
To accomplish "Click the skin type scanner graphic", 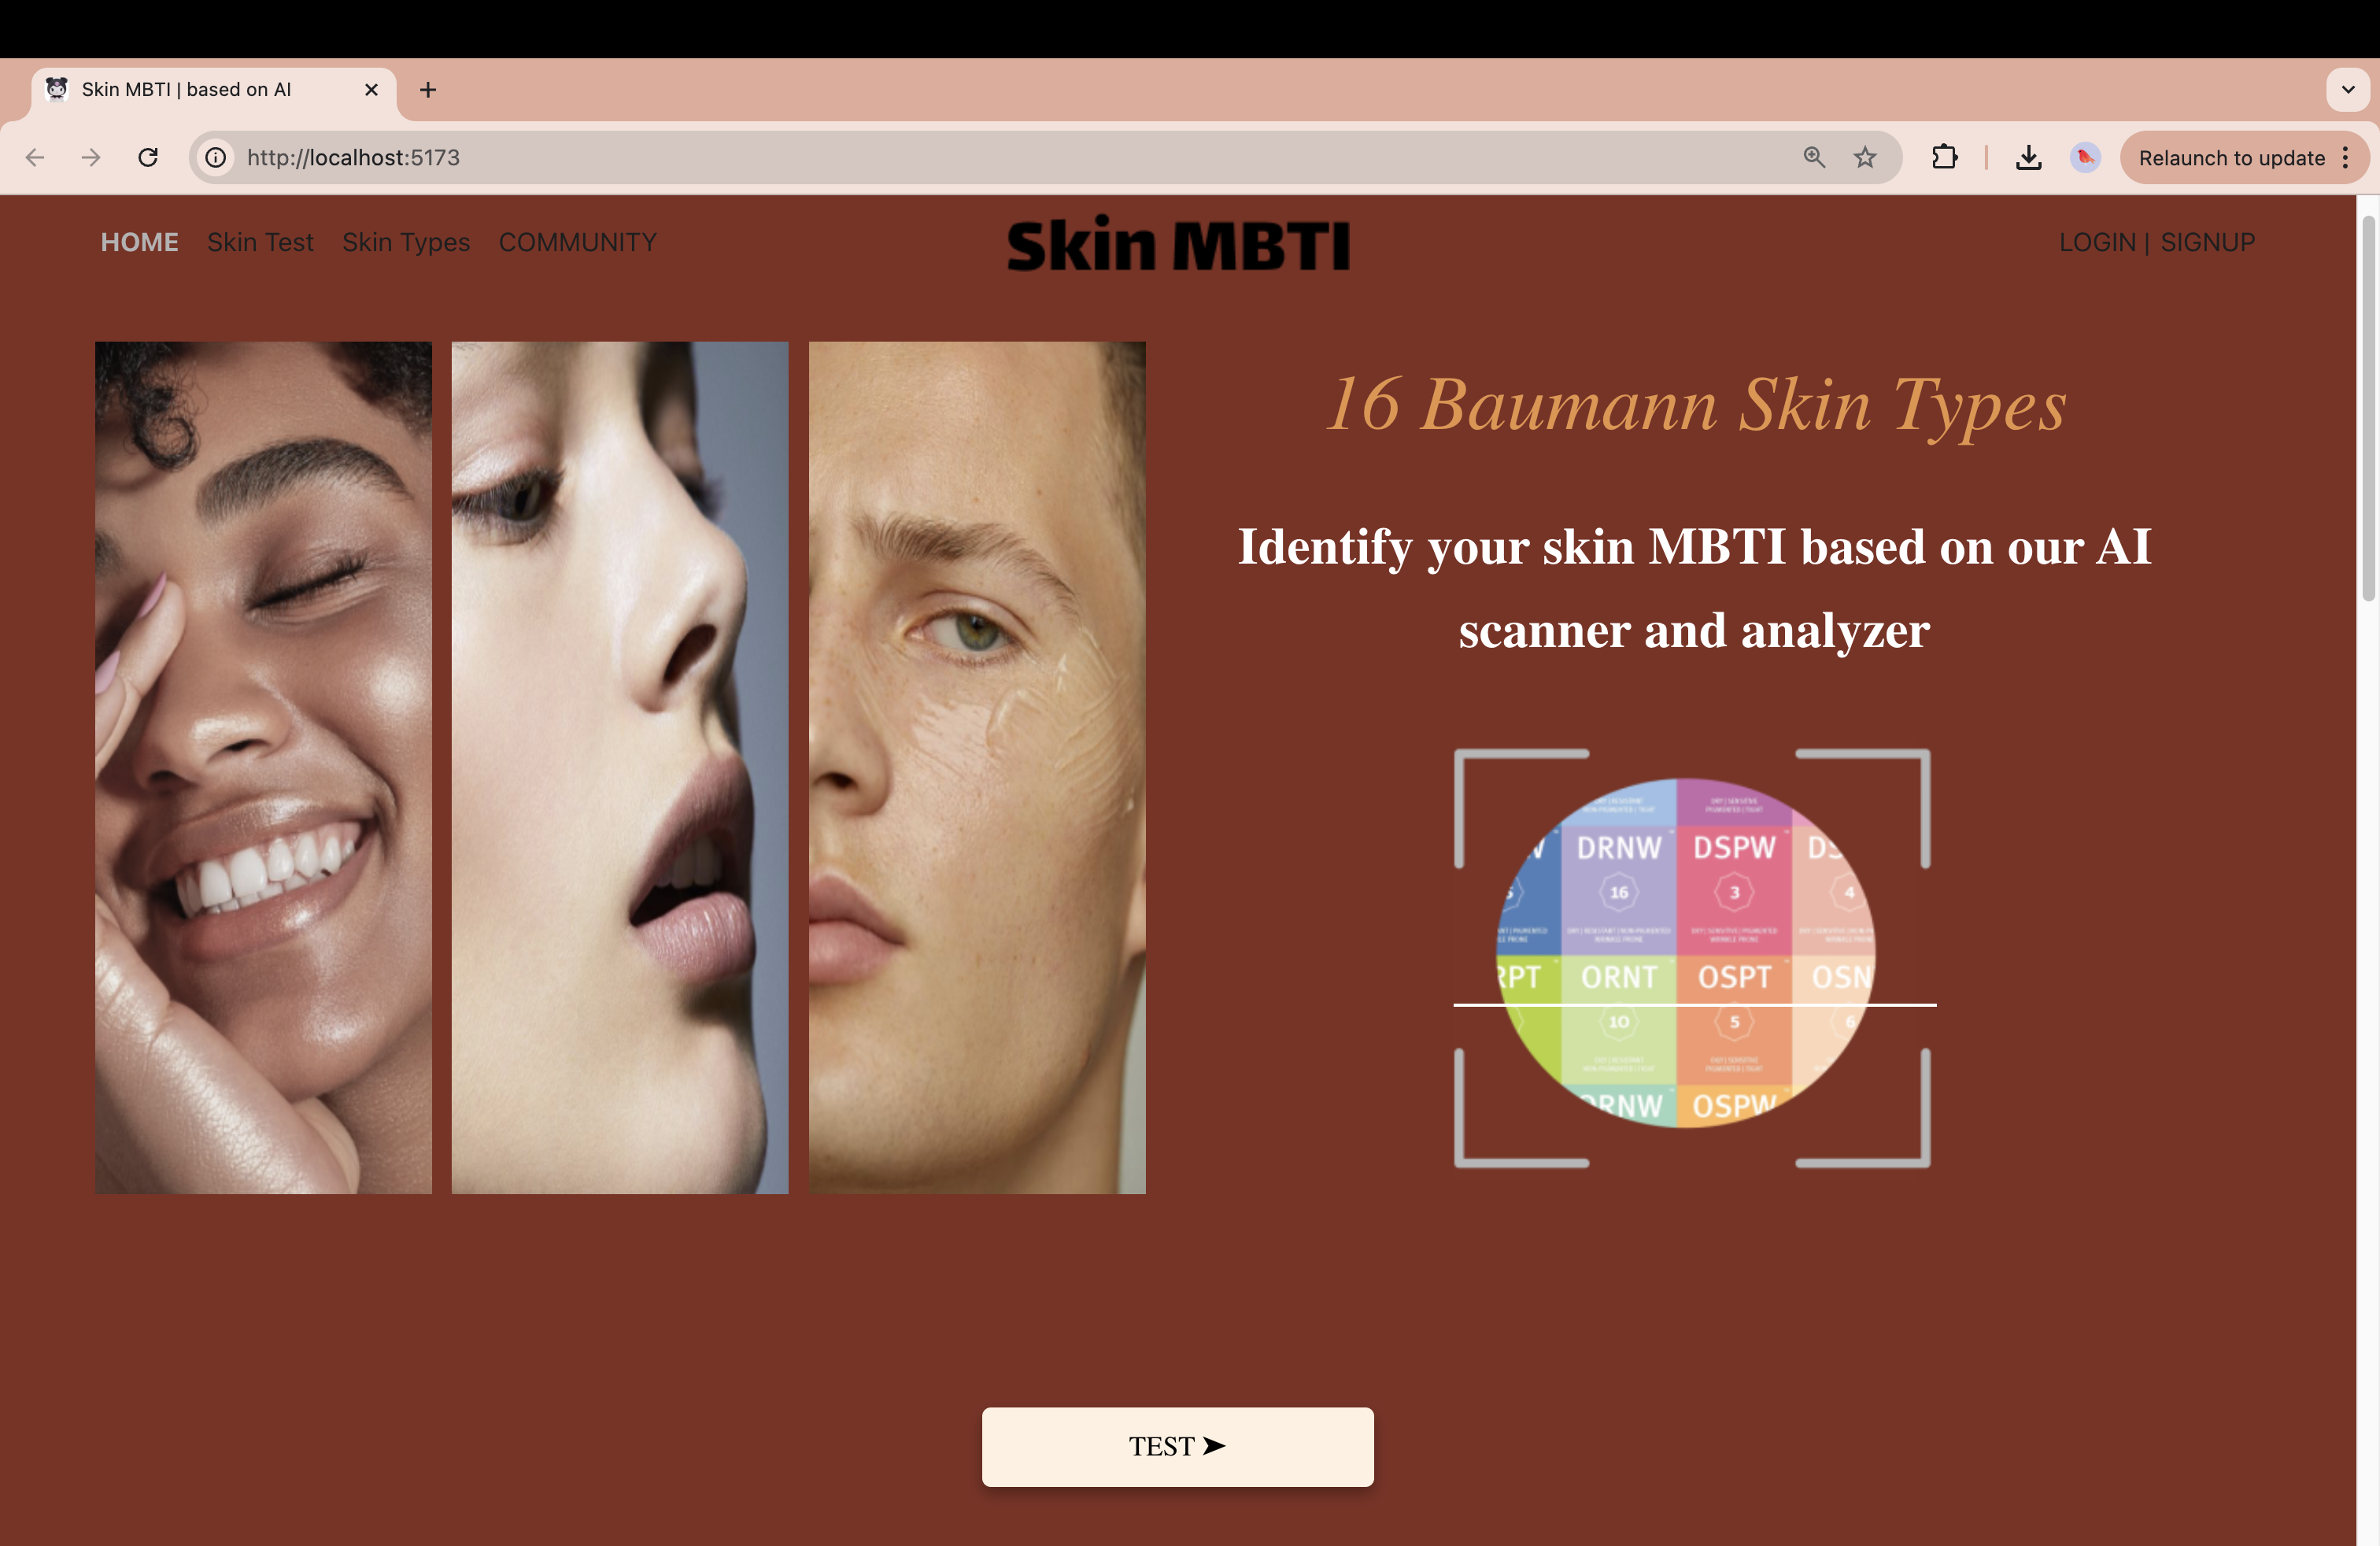I will pyautogui.click(x=1692, y=957).
